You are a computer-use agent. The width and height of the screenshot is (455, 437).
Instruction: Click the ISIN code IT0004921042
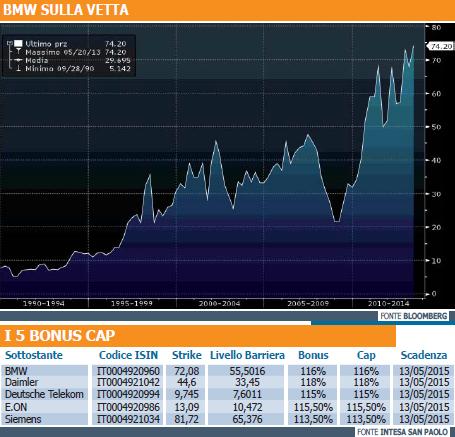pos(129,382)
